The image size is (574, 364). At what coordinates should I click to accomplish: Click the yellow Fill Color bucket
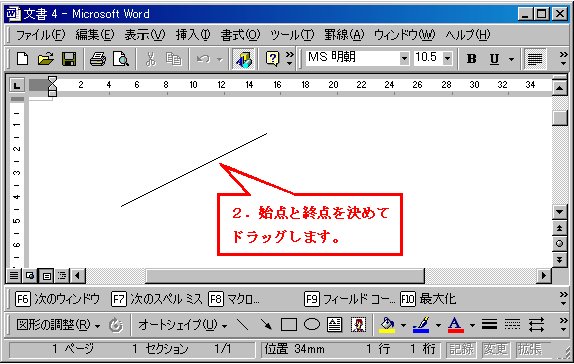(x=388, y=324)
